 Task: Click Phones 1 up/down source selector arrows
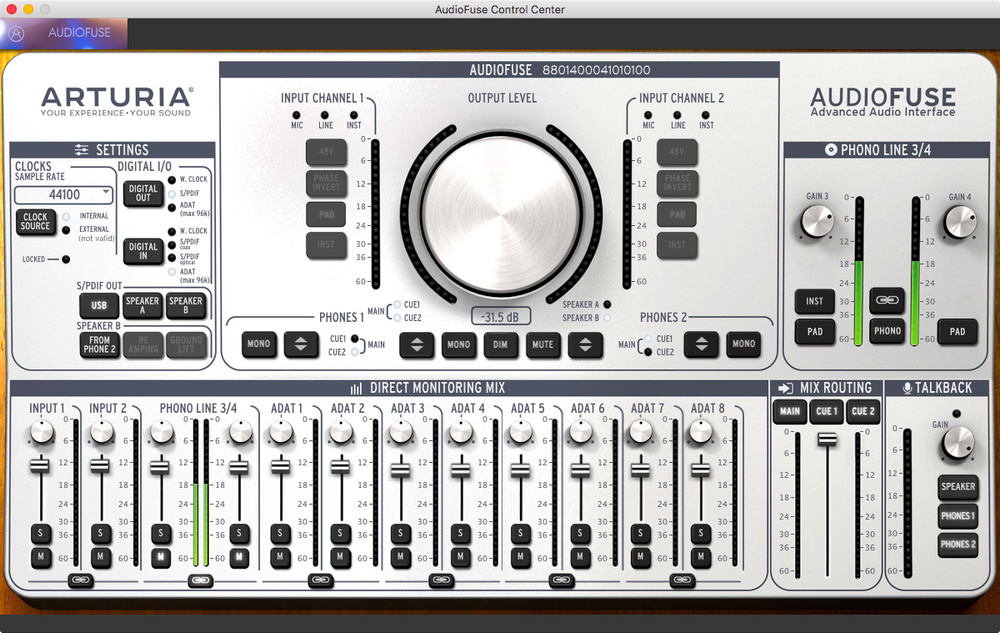[x=301, y=344]
